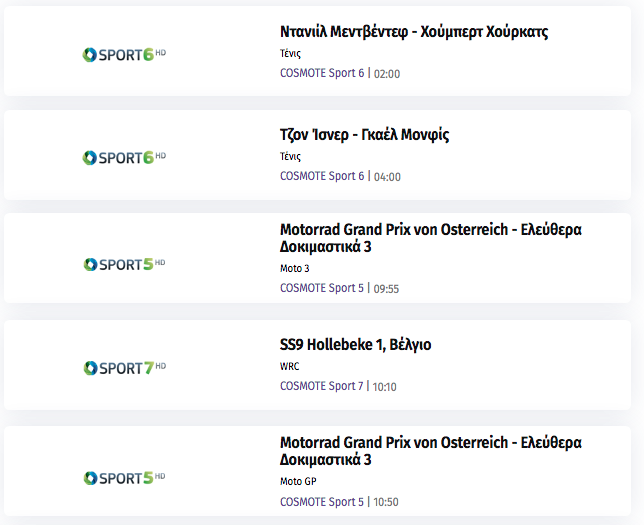The height and width of the screenshot is (525, 644).
Task: Select the Τένις label under the Medvedev match
Action: (290, 53)
